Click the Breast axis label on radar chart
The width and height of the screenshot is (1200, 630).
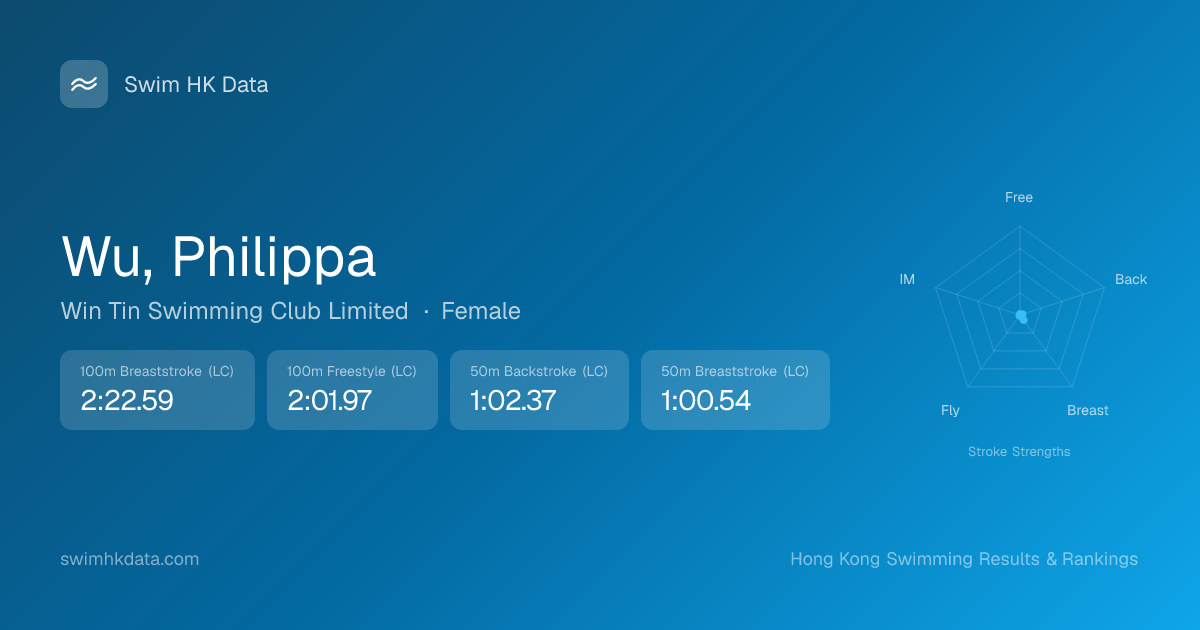click(x=1088, y=411)
